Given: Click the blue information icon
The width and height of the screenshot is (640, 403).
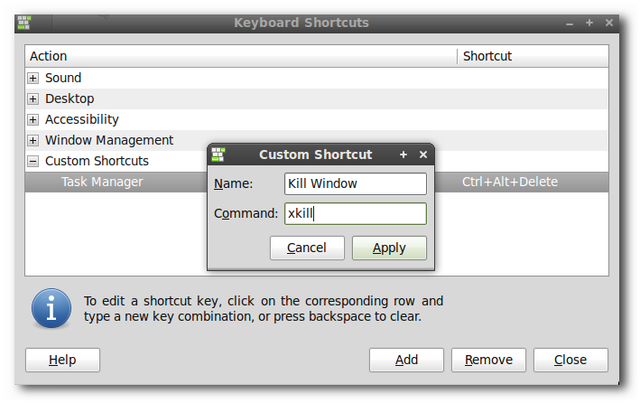Looking at the screenshot, I should pyautogui.click(x=52, y=308).
